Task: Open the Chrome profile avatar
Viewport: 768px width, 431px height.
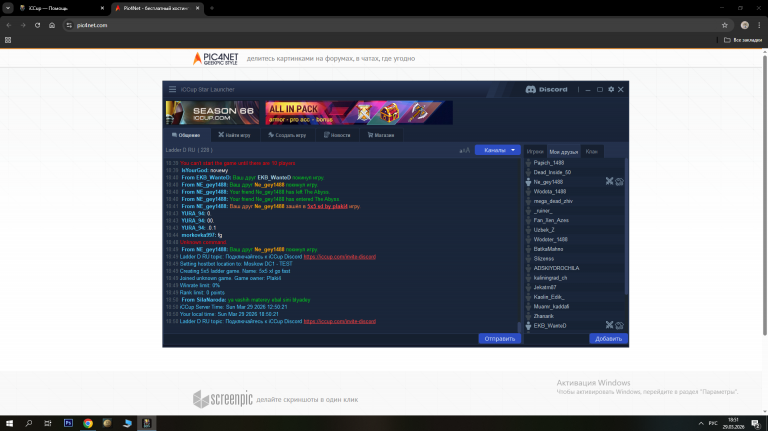Action: pyautogui.click(x=744, y=25)
